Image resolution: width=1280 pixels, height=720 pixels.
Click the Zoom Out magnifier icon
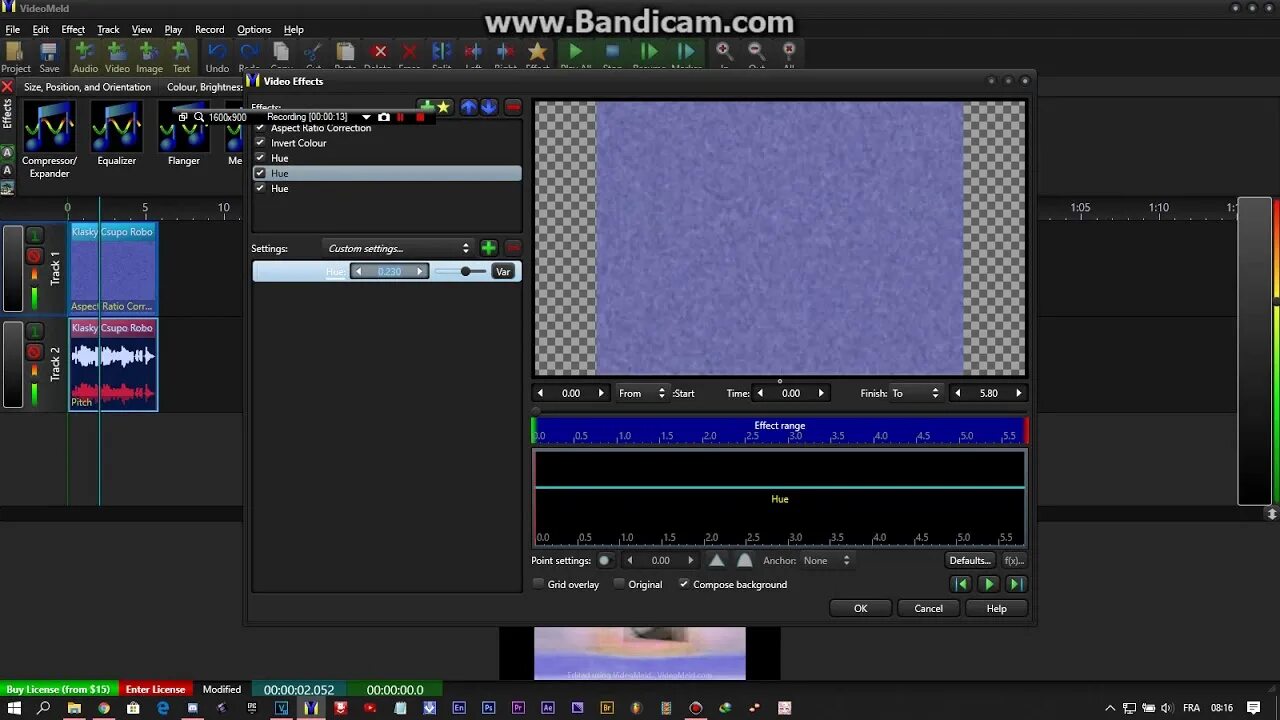[756, 52]
